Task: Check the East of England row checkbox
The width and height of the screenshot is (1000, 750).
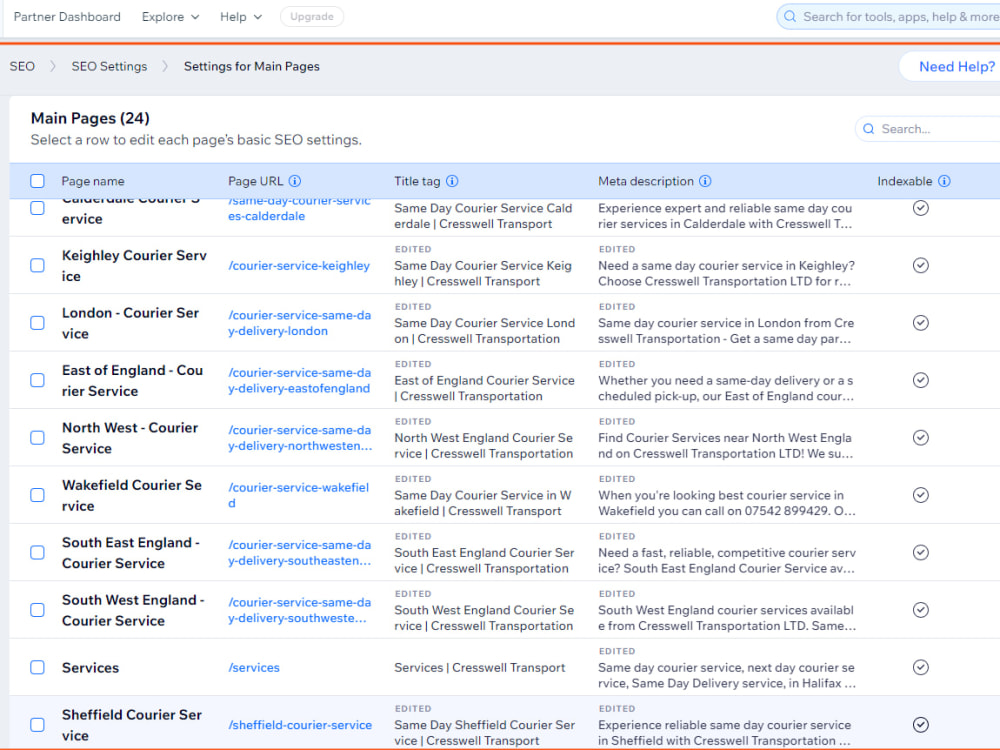Action: pyautogui.click(x=38, y=380)
